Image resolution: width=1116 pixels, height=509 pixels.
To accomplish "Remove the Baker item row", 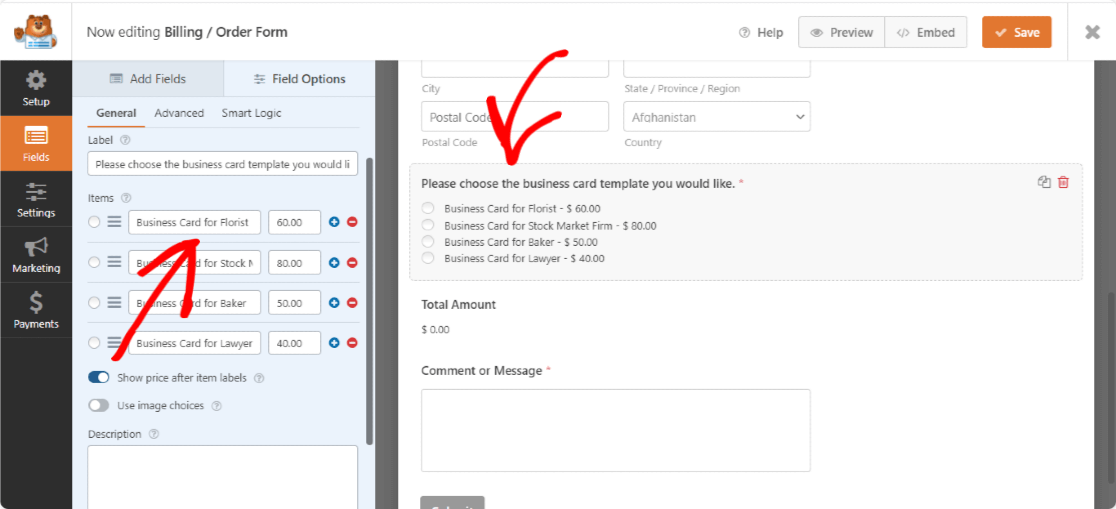I will tap(352, 303).
